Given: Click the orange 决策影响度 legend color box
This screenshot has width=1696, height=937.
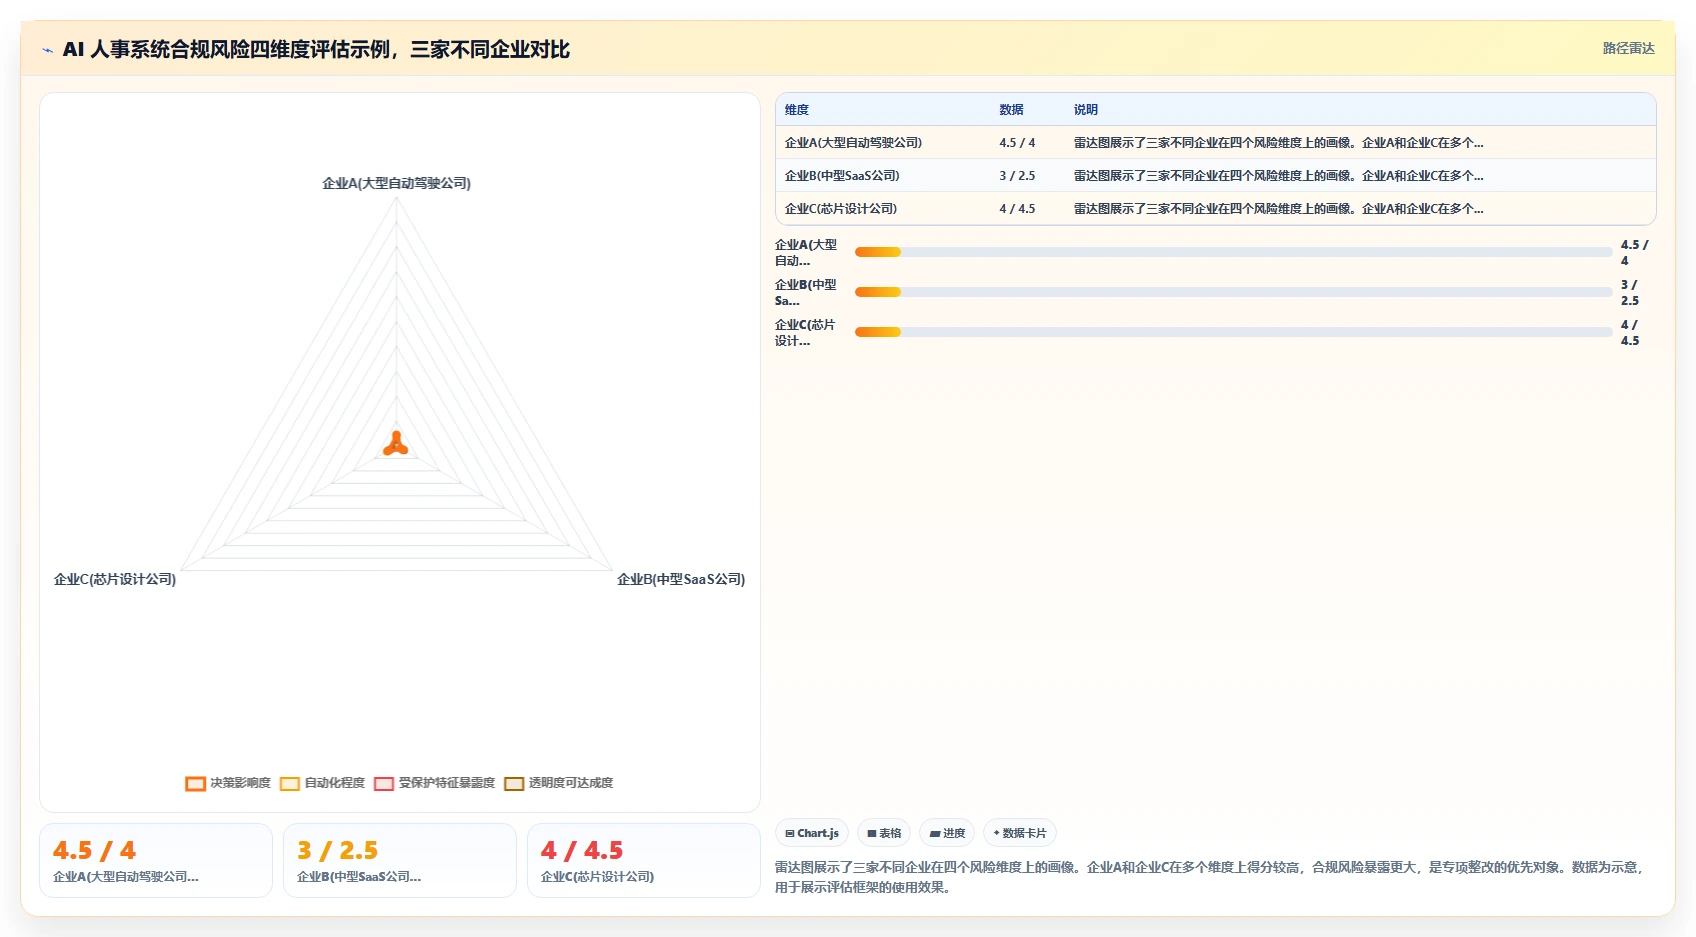Looking at the screenshot, I should pos(195,783).
